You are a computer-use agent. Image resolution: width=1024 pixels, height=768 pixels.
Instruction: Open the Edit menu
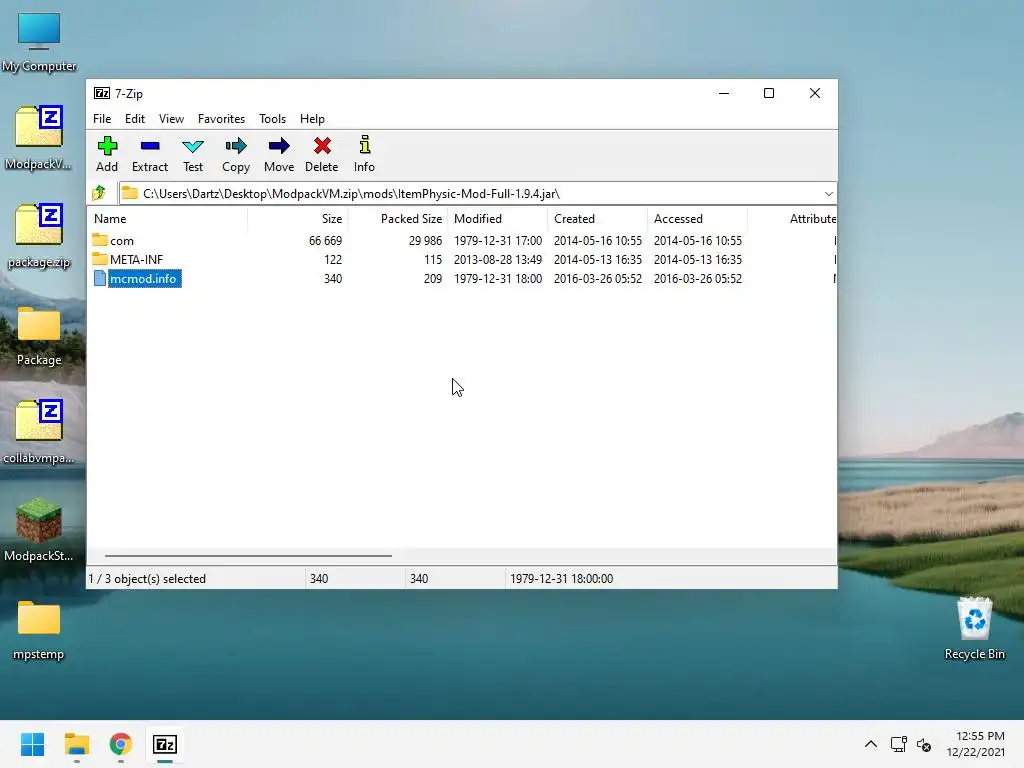[135, 119]
